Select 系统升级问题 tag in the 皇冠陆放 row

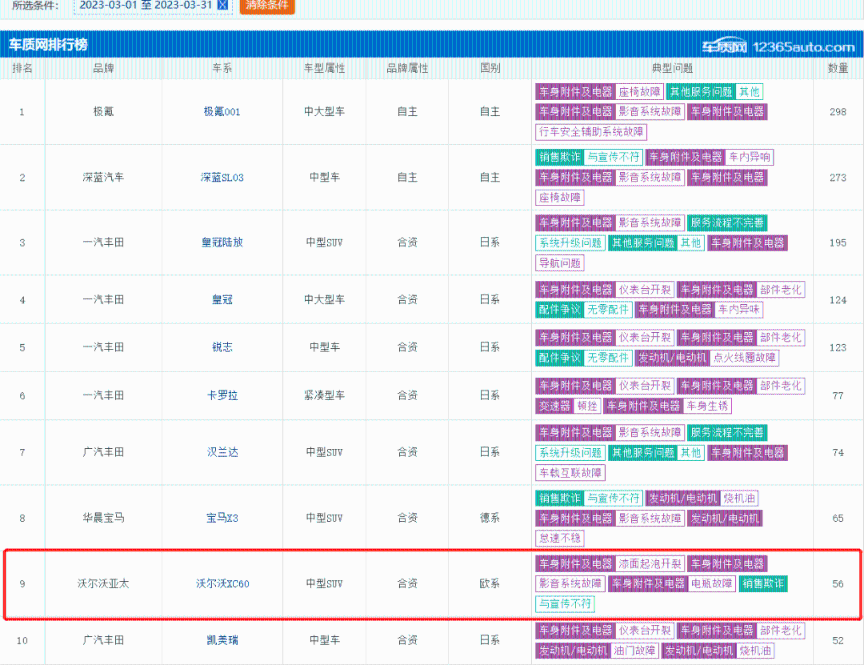point(570,243)
